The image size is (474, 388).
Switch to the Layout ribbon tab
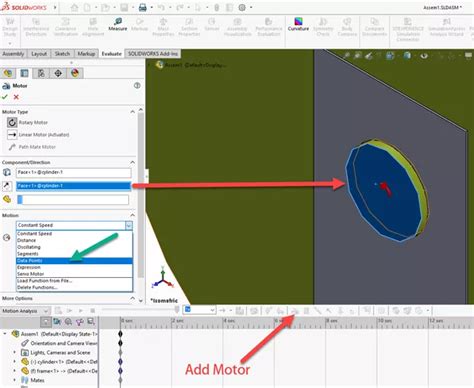[39, 54]
